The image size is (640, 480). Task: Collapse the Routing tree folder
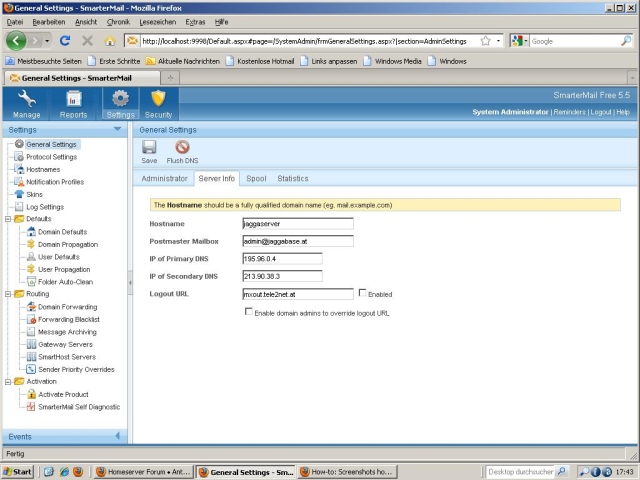(8, 294)
